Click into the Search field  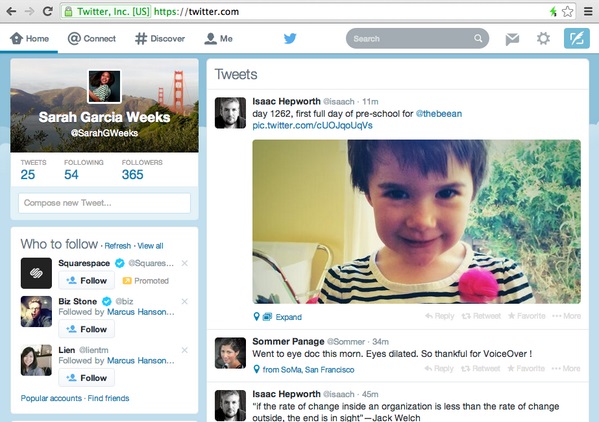click(417, 39)
